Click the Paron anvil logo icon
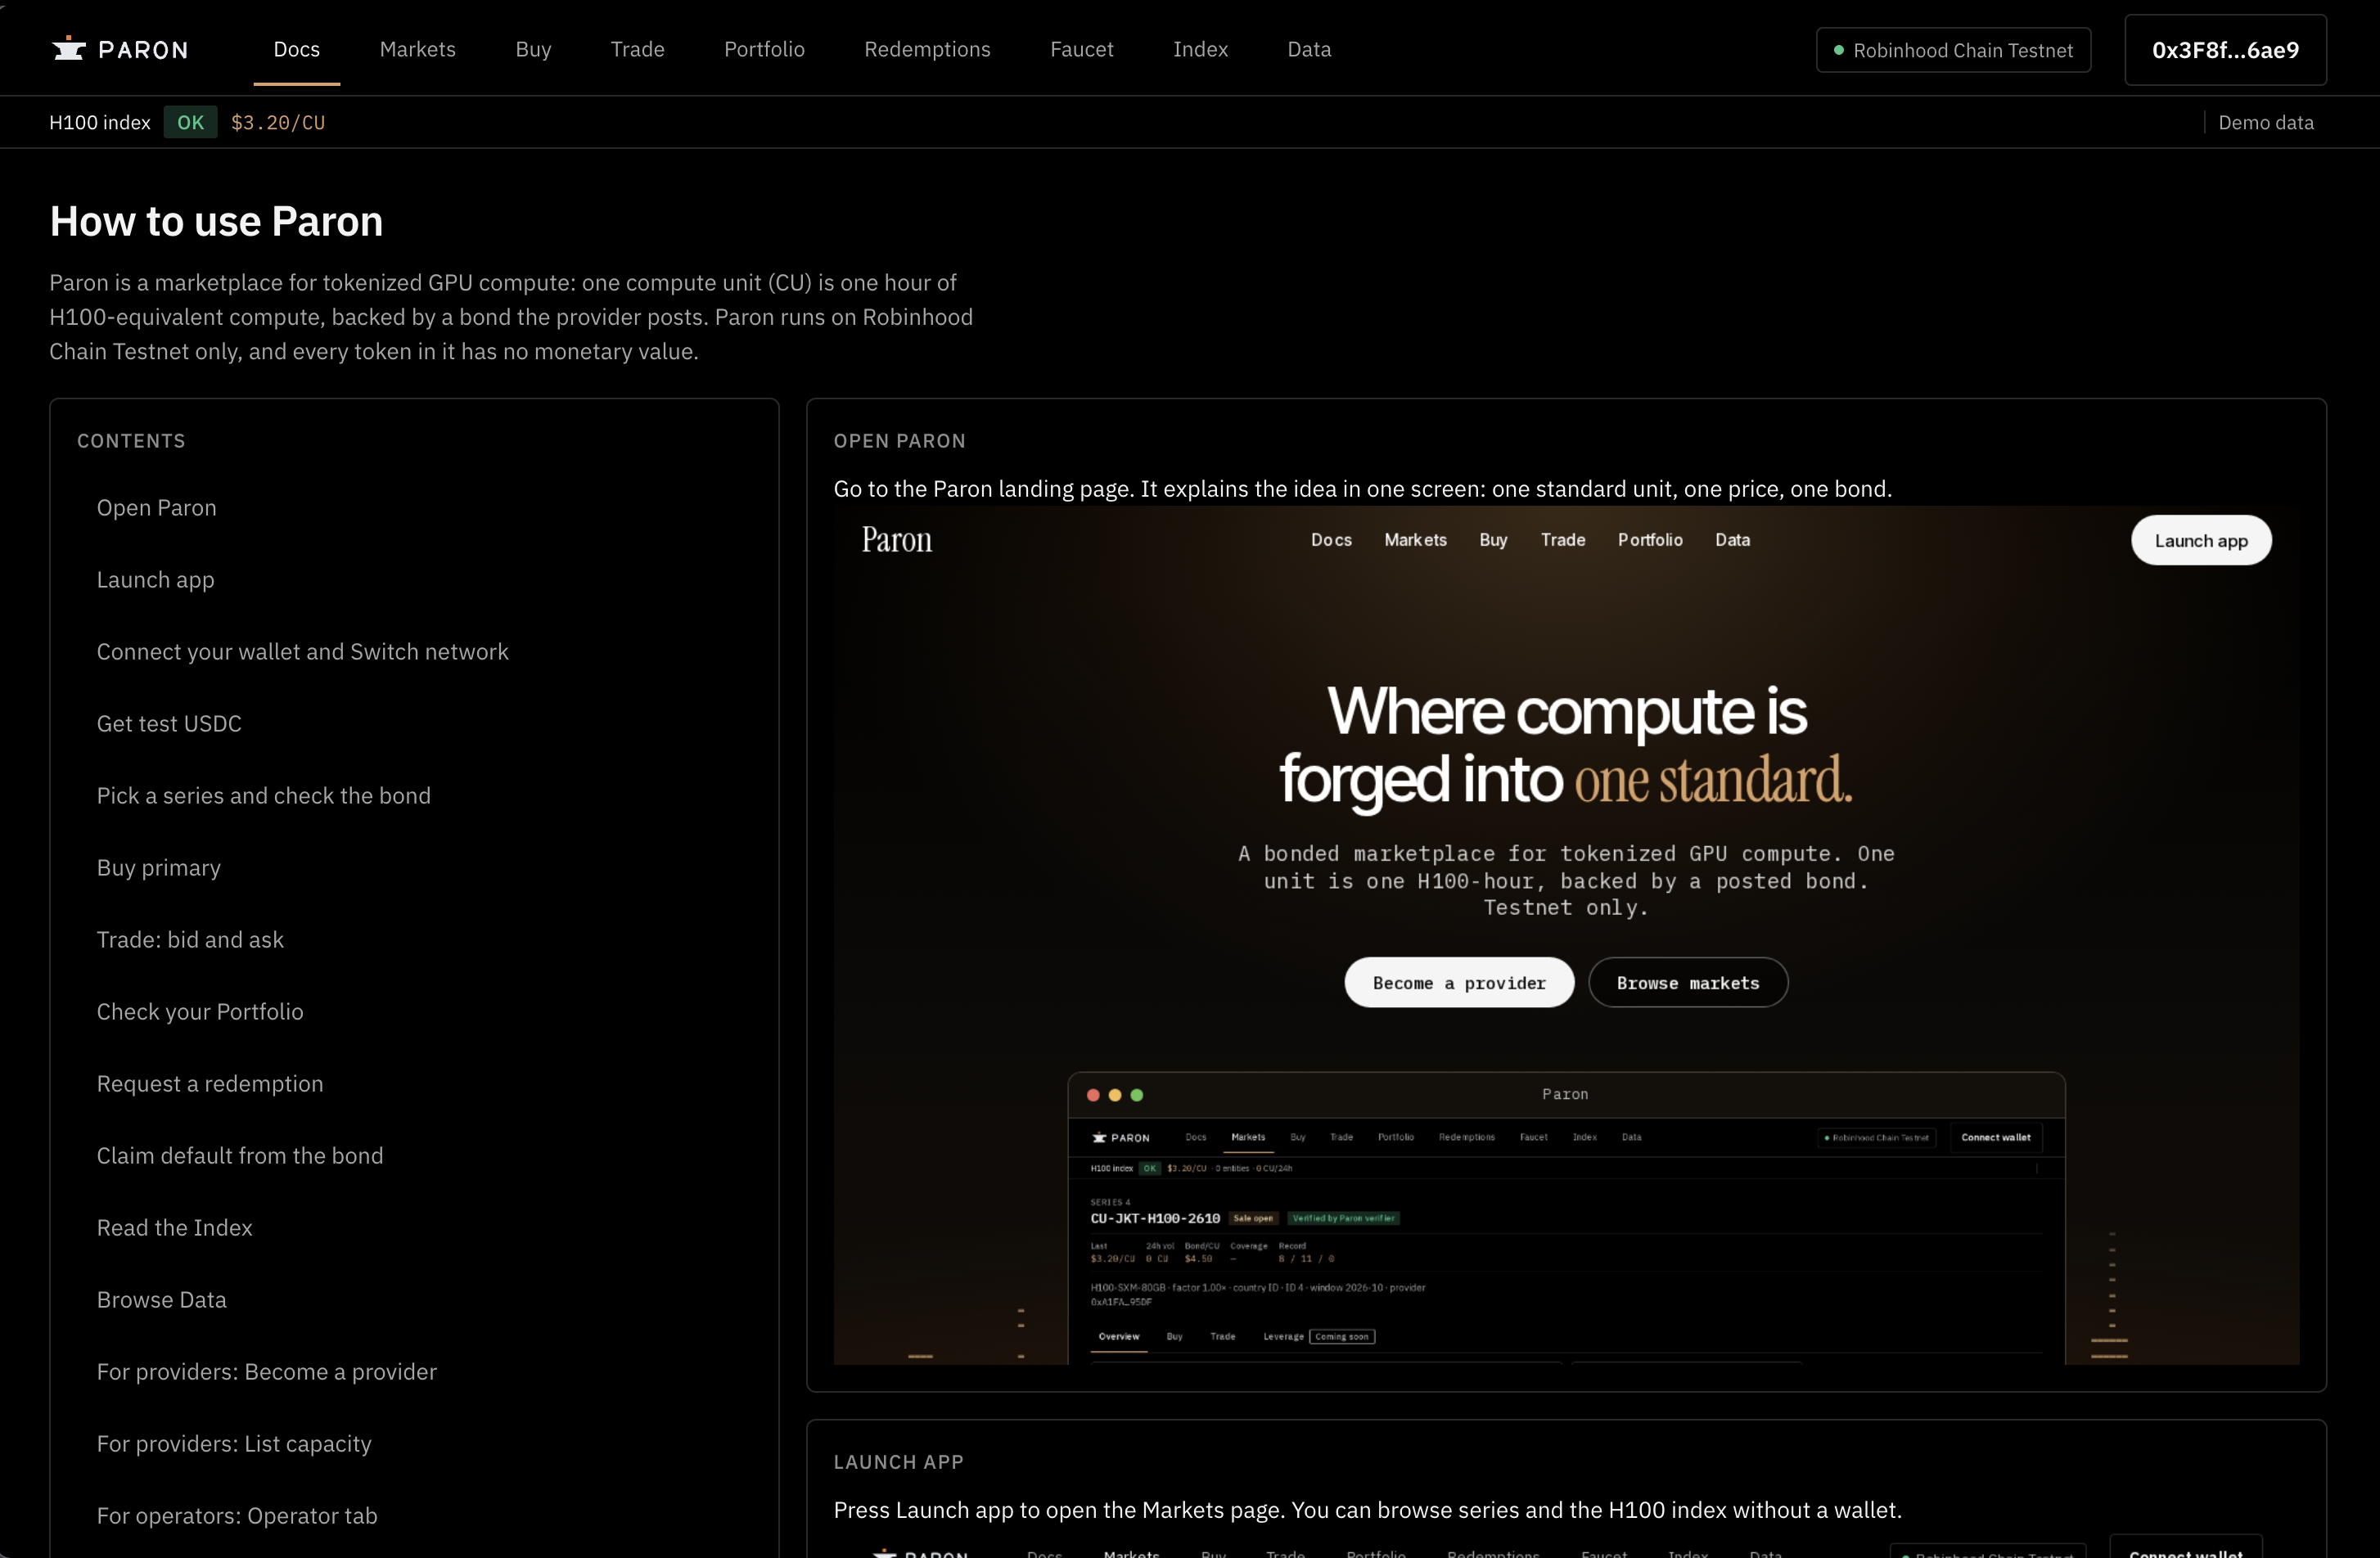 tap(69, 49)
